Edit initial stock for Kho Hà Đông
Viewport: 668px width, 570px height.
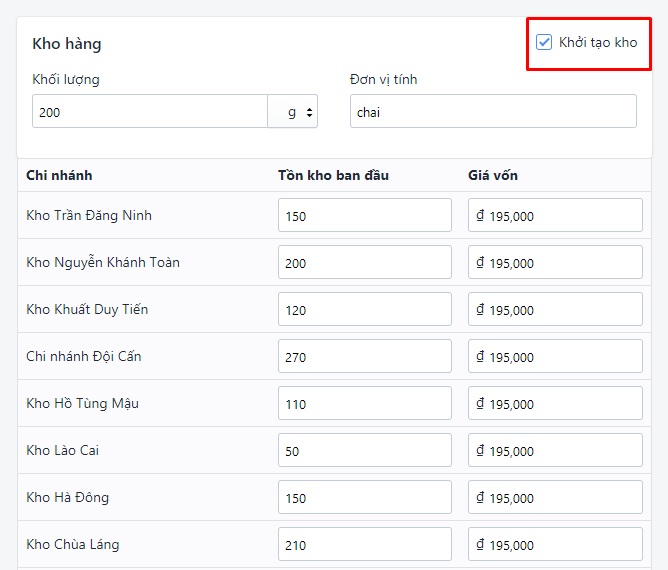[365, 497]
